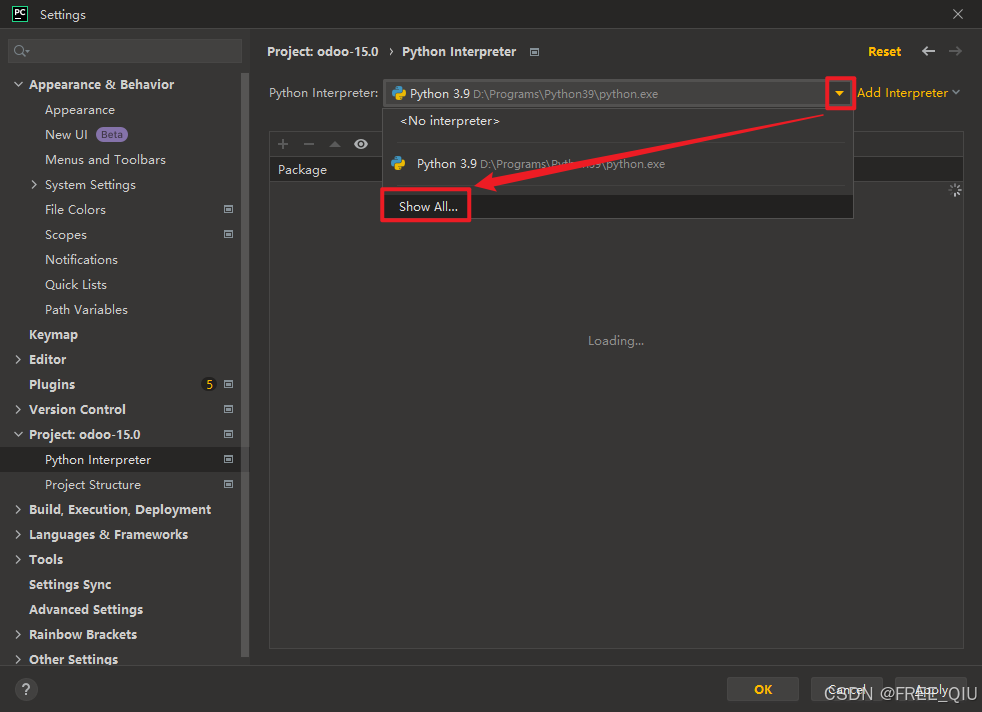Click project-level icon beside Python Interpreter breadcrumb

(x=534, y=52)
